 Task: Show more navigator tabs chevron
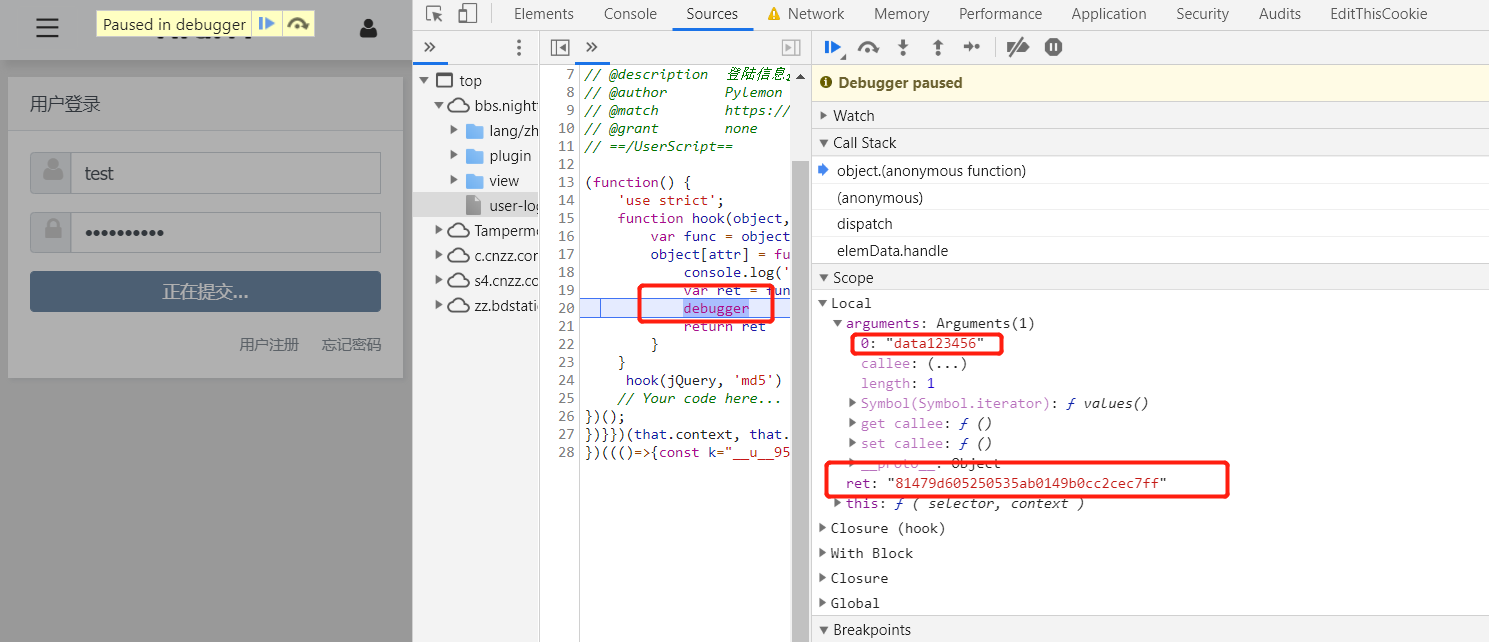430,47
